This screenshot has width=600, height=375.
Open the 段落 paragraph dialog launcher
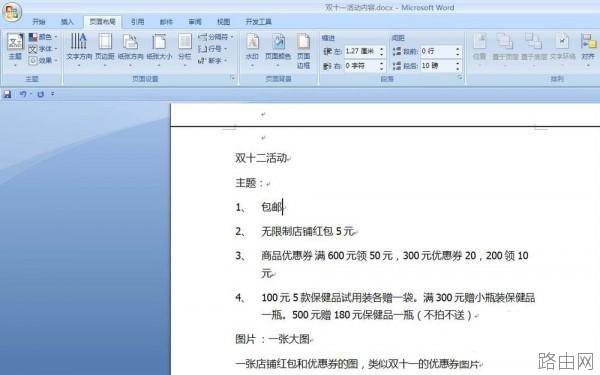pyautogui.click(x=460, y=78)
